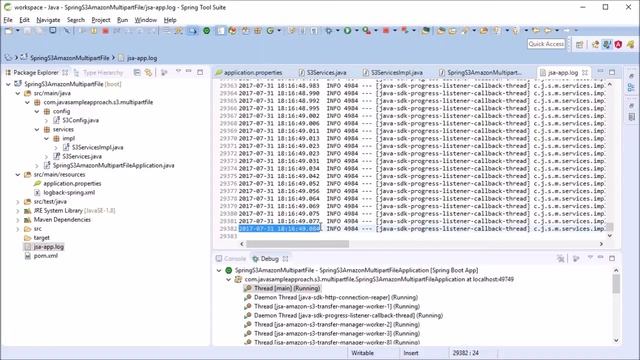The width and height of the screenshot is (640, 360).
Task: Click the green Spring Boot Dashboard icon
Action: (x=207, y=31)
